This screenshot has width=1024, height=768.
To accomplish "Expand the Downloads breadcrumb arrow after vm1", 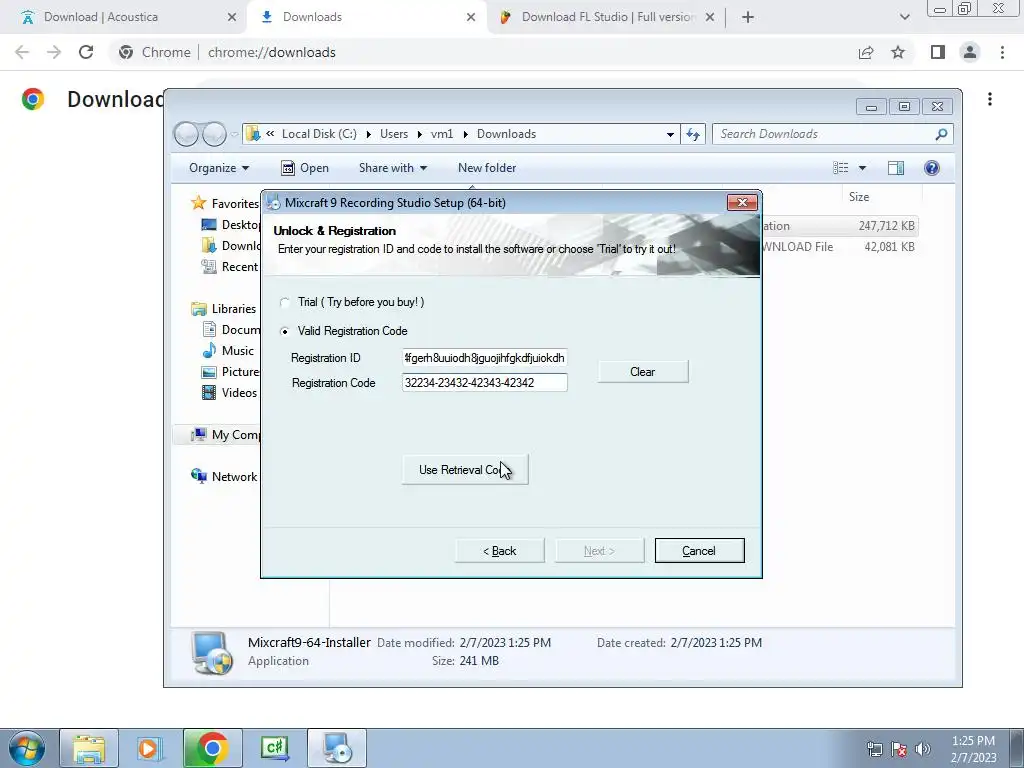I will coord(466,134).
